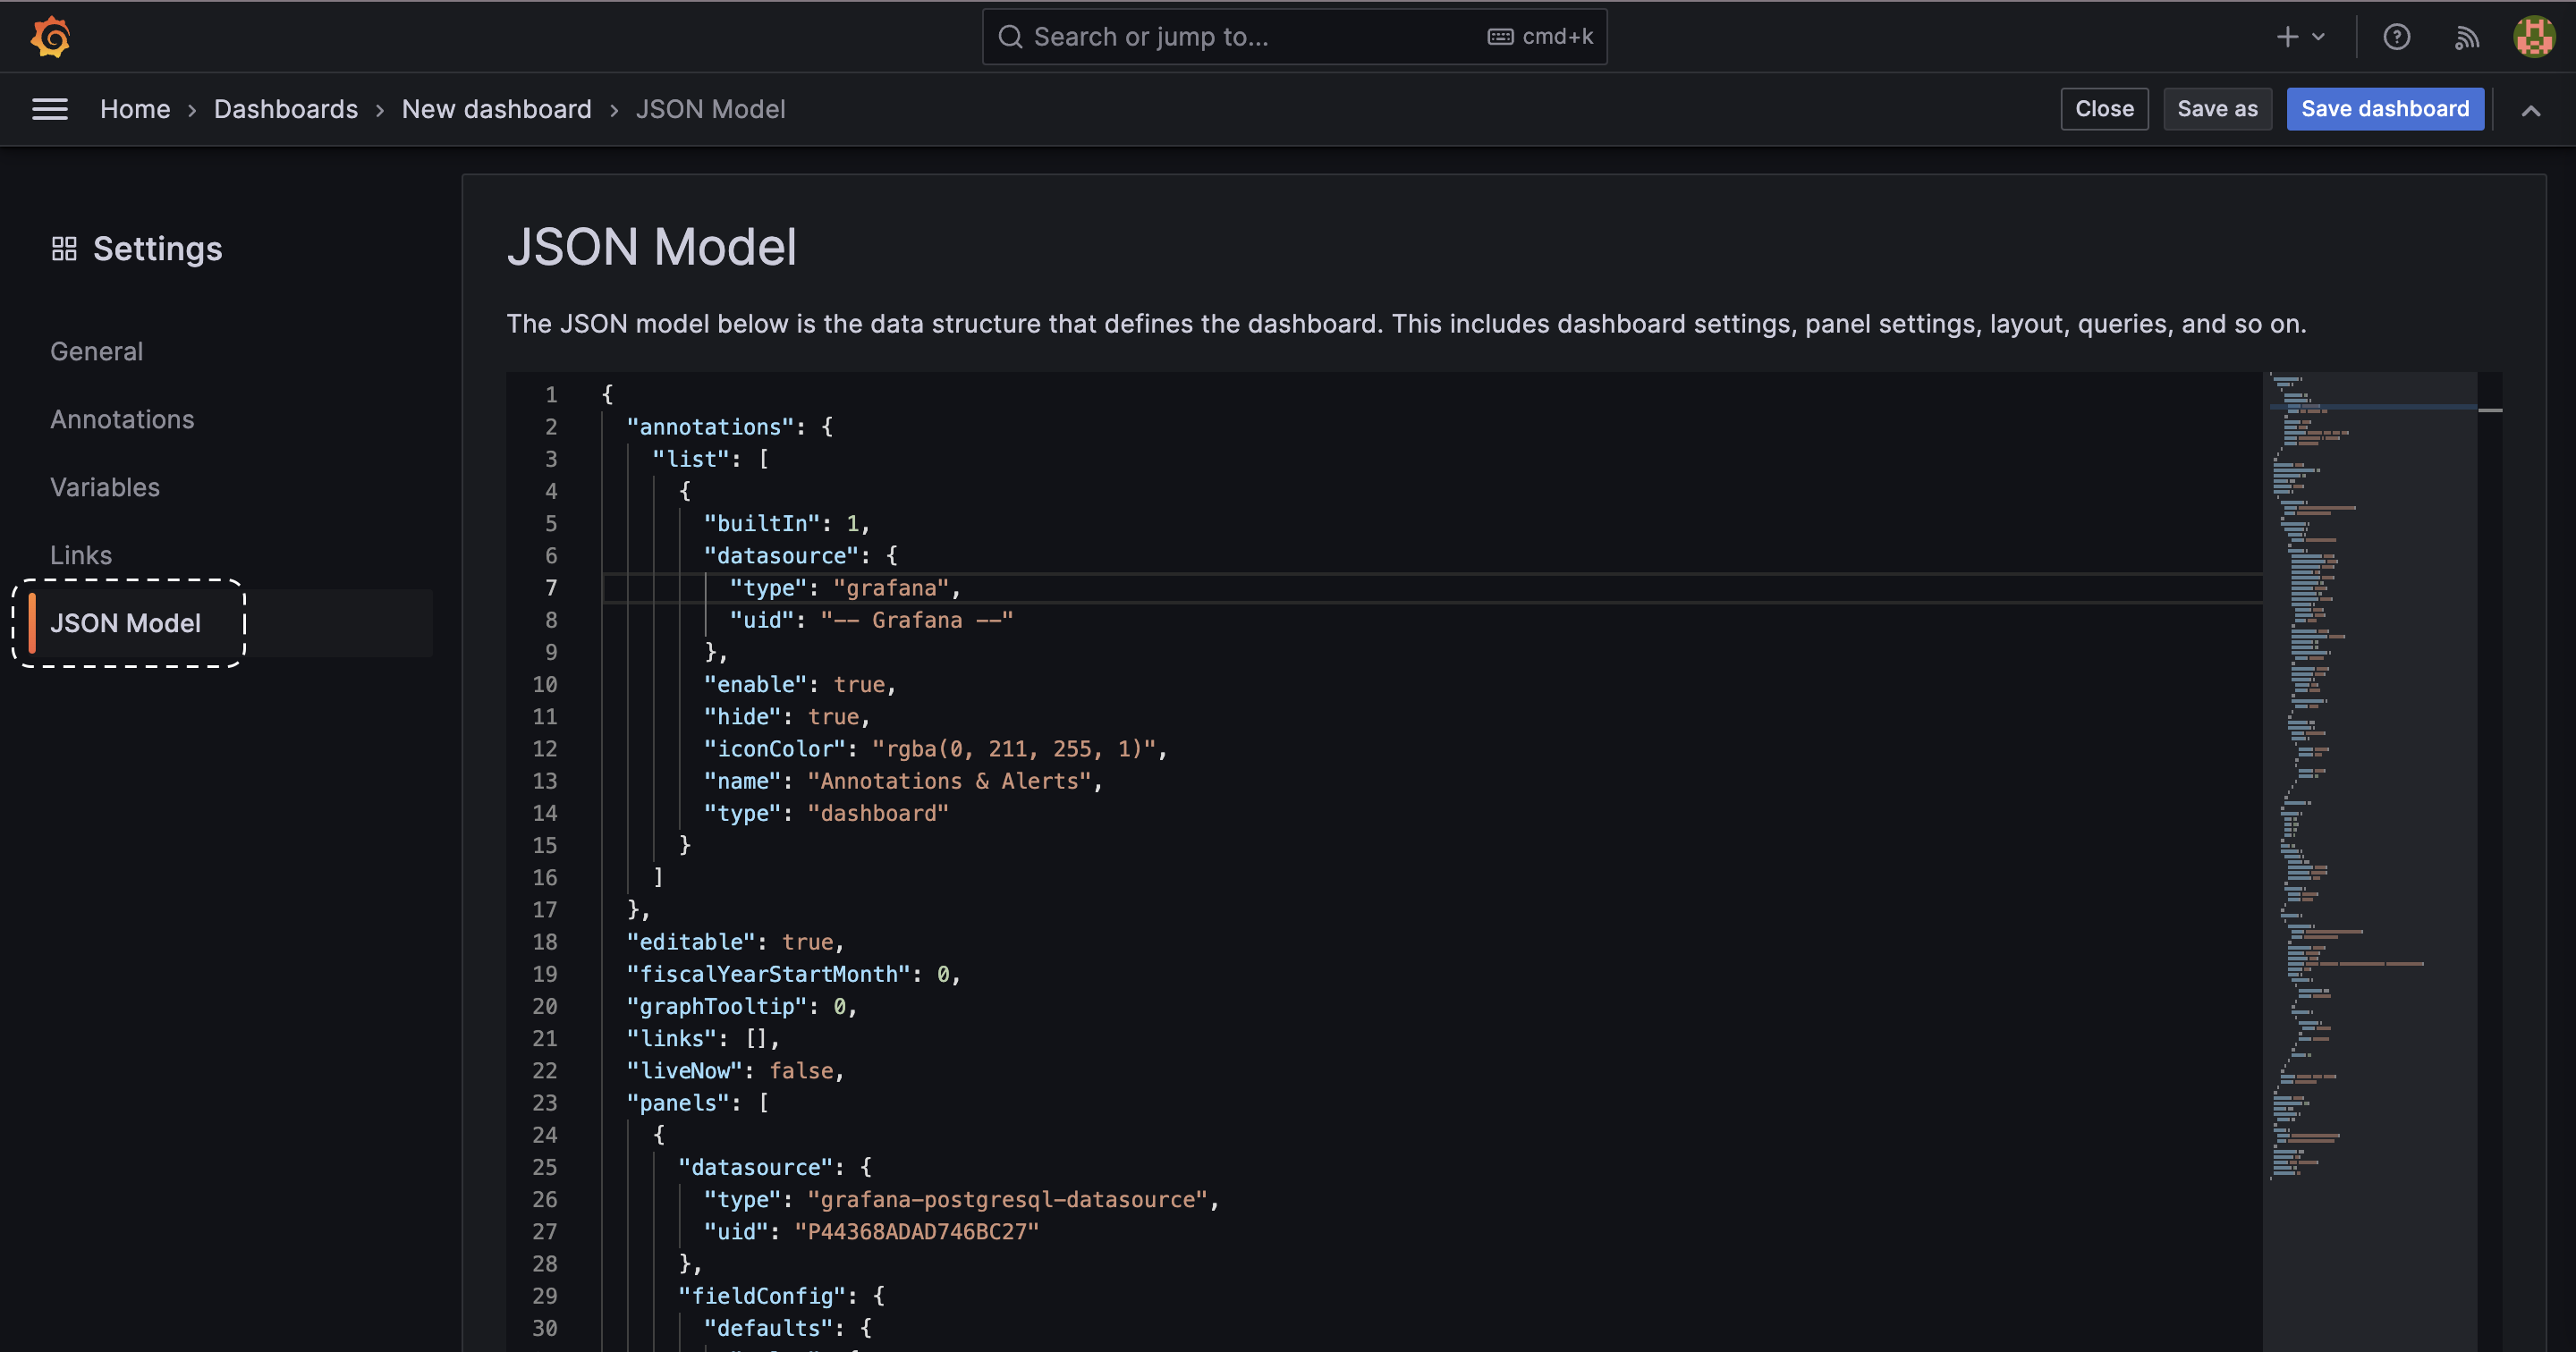Open the hamburger navigation menu
Viewport: 2576px width, 1352px height.
click(50, 109)
